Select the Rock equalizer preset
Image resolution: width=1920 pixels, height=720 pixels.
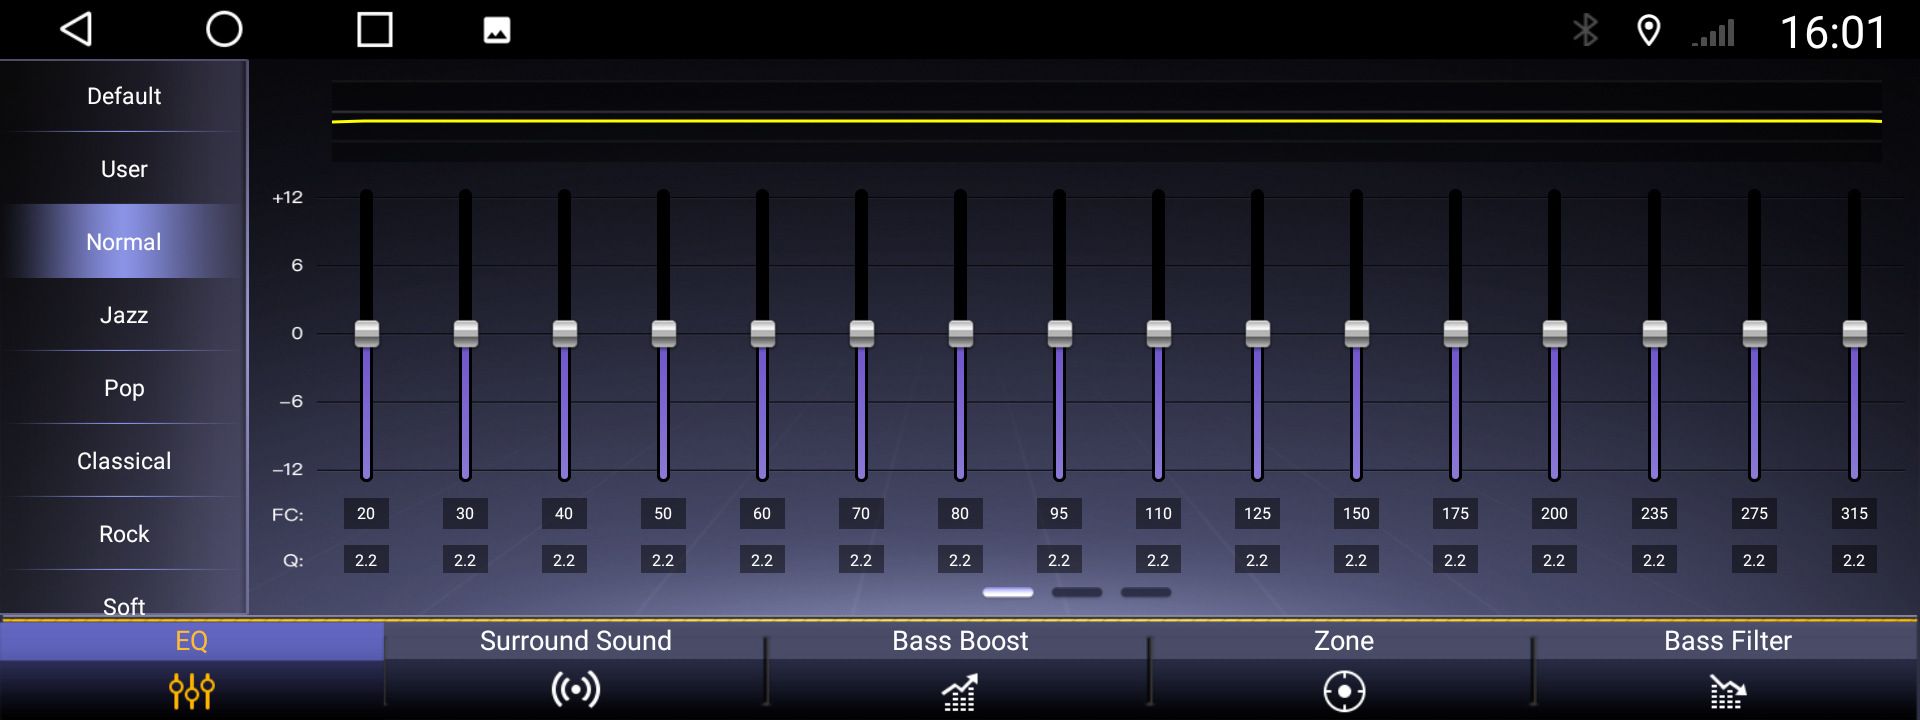pos(124,534)
